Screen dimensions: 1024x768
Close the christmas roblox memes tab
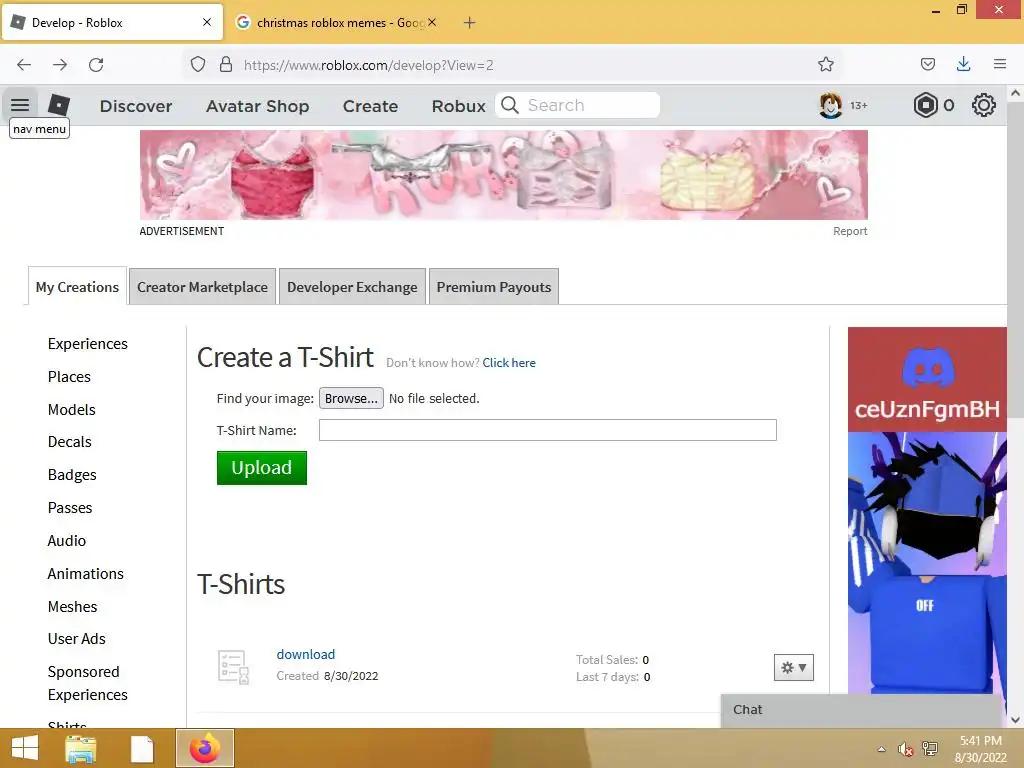(432, 22)
